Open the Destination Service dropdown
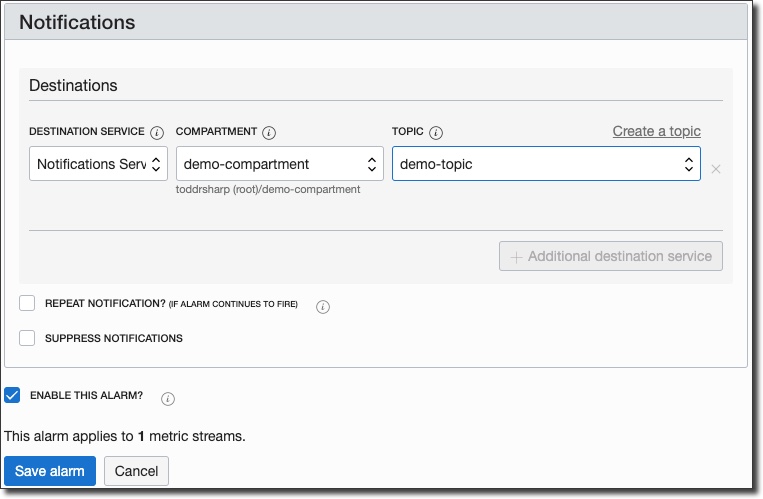This screenshot has height=499, width=763. coord(98,164)
